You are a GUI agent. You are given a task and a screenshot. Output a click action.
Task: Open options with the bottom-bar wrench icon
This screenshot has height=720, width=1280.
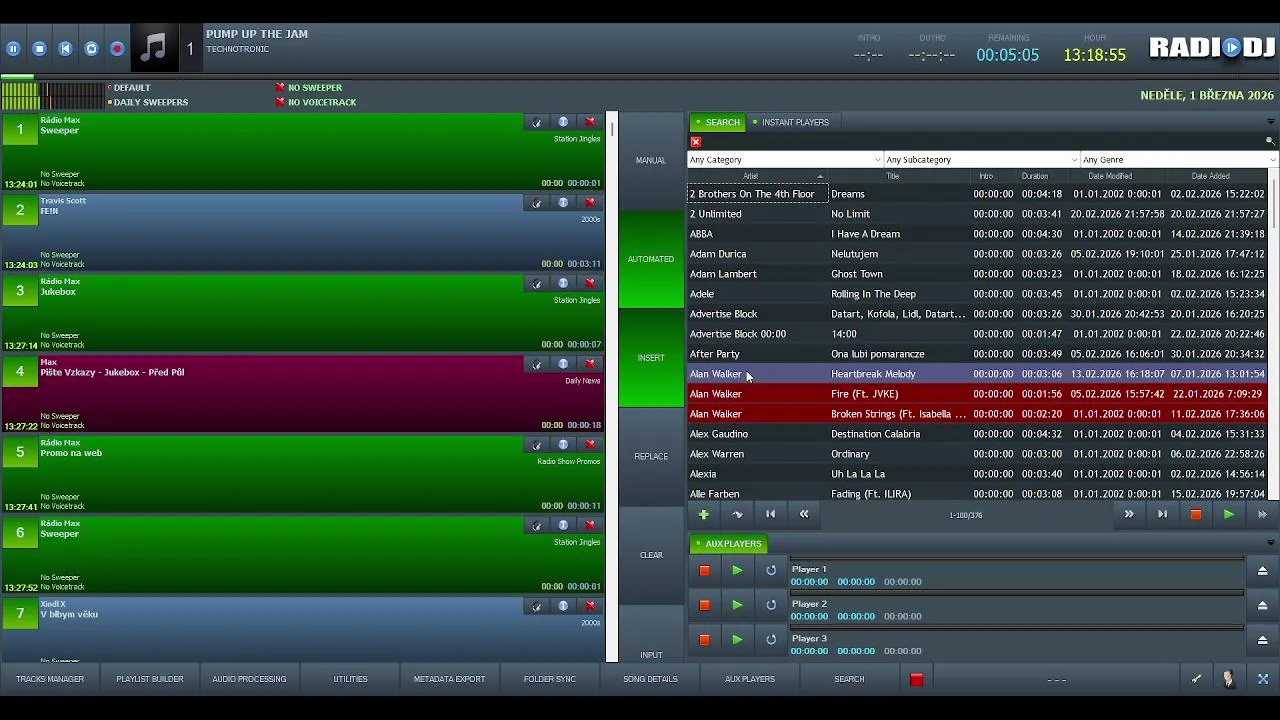click(x=1196, y=679)
